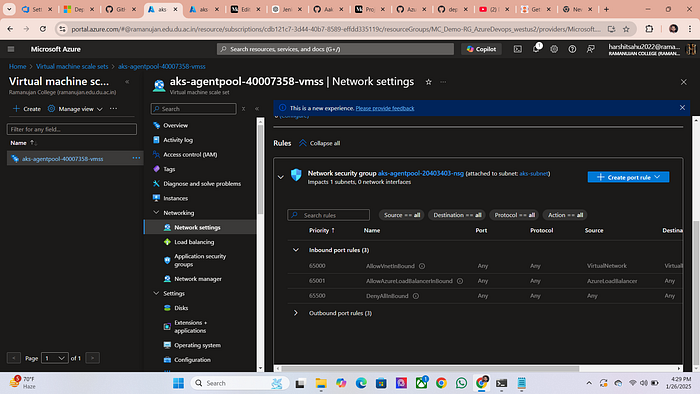Expand the Outbound port rules group
The width and height of the screenshot is (700, 394).
pyautogui.click(x=296, y=313)
